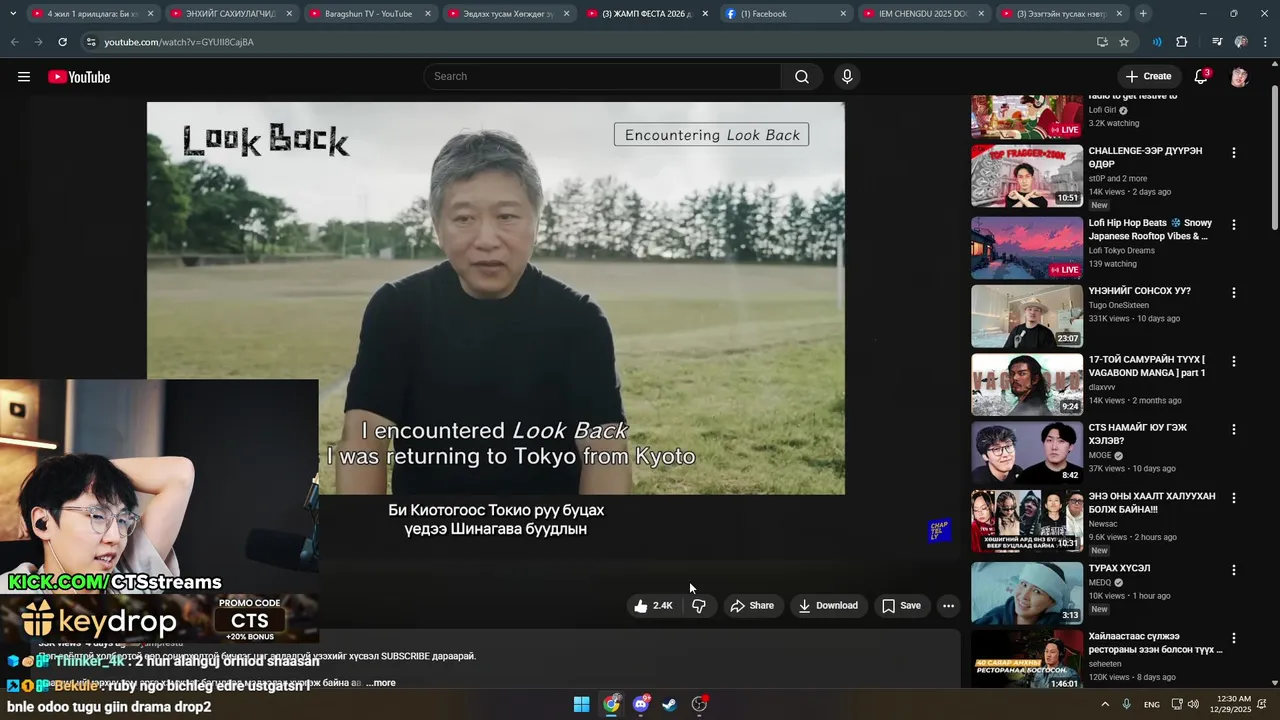The height and width of the screenshot is (720, 1280).
Task: Open the media controls icon in Chrome toolbar
Action: tap(1217, 42)
